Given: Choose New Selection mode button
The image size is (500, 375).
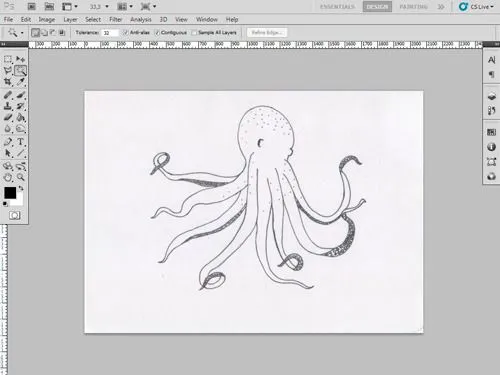Looking at the screenshot, I should coord(35,32).
